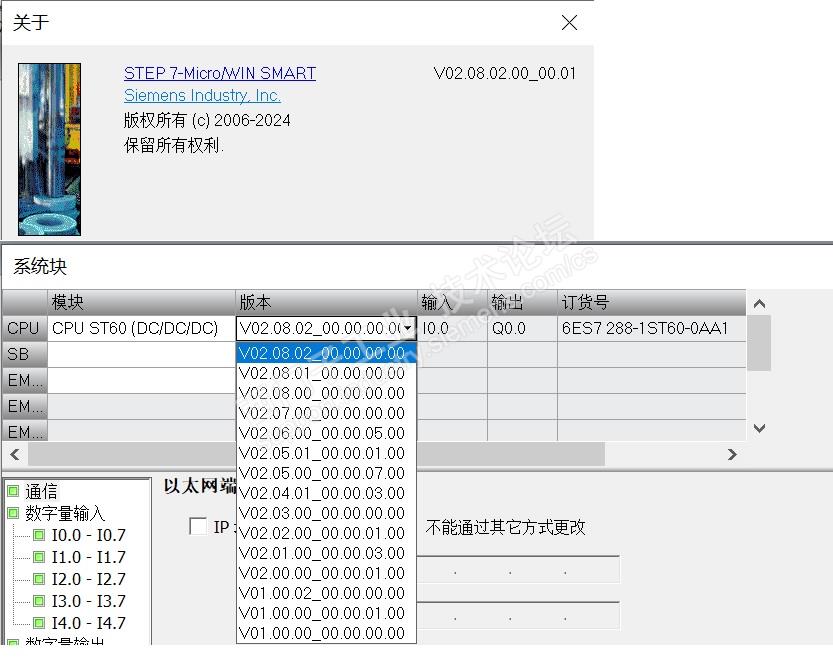Click the 输入 column header

coord(452,302)
